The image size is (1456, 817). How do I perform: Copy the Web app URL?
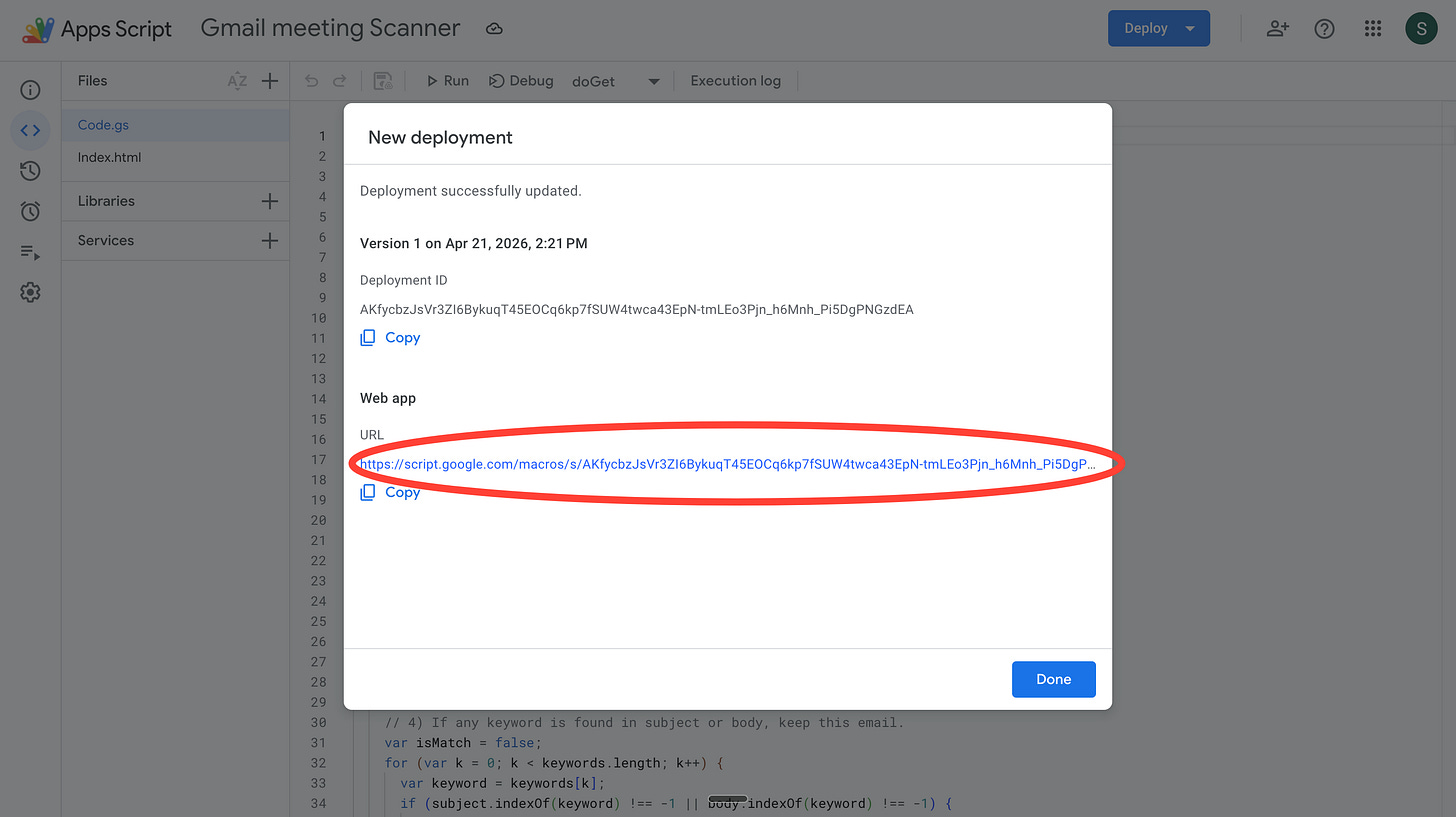[x=390, y=492]
